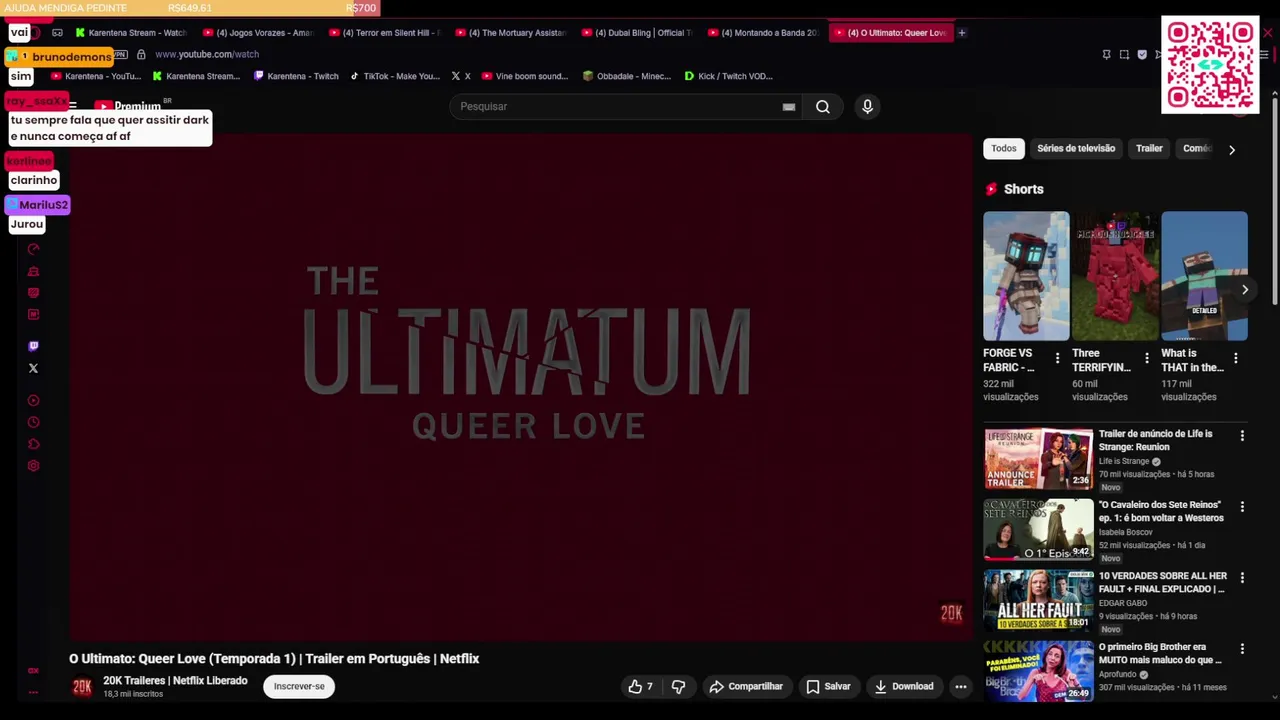Open the sidebar speedometer limiter icon
The image size is (1280, 720).
(x=33, y=249)
